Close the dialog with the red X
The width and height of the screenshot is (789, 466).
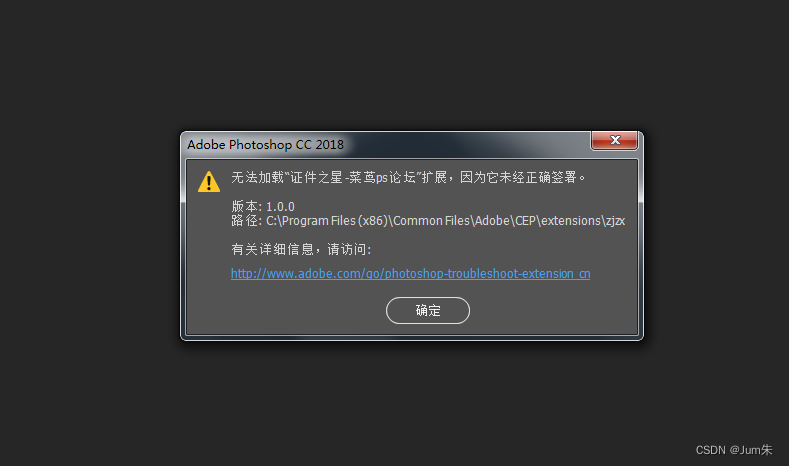[614, 140]
